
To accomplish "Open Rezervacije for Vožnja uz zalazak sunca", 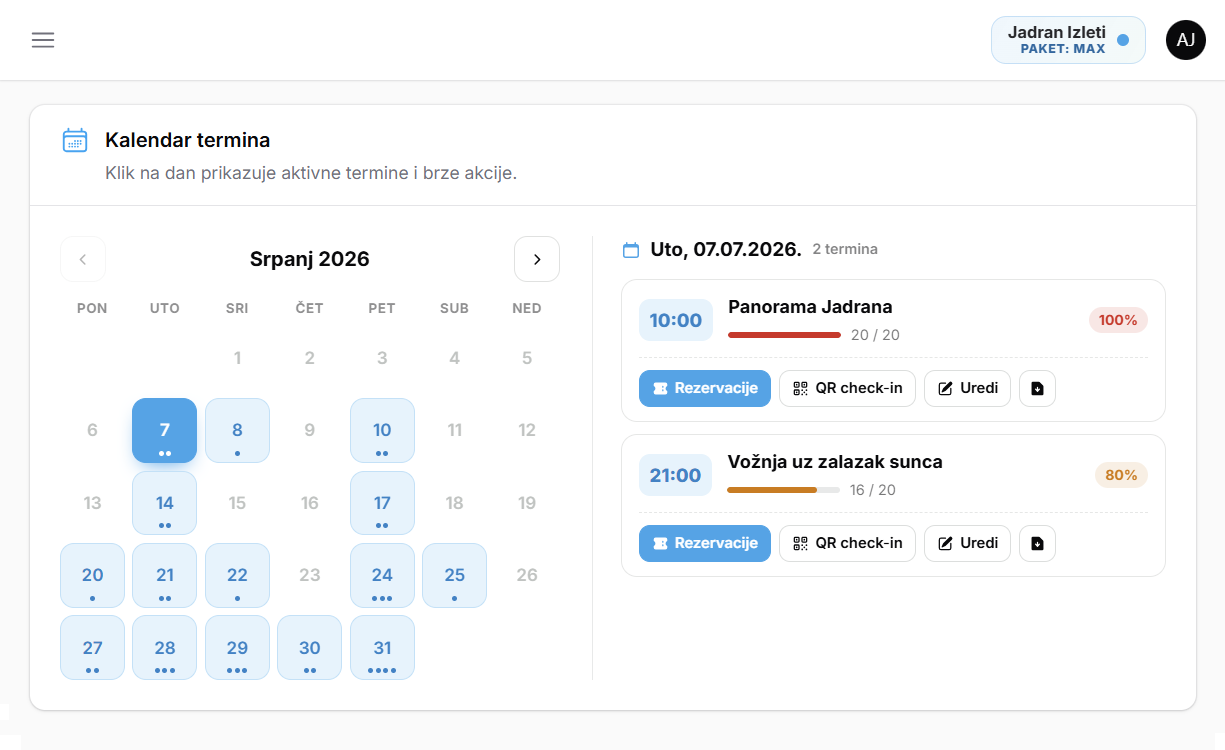I will pos(705,543).
